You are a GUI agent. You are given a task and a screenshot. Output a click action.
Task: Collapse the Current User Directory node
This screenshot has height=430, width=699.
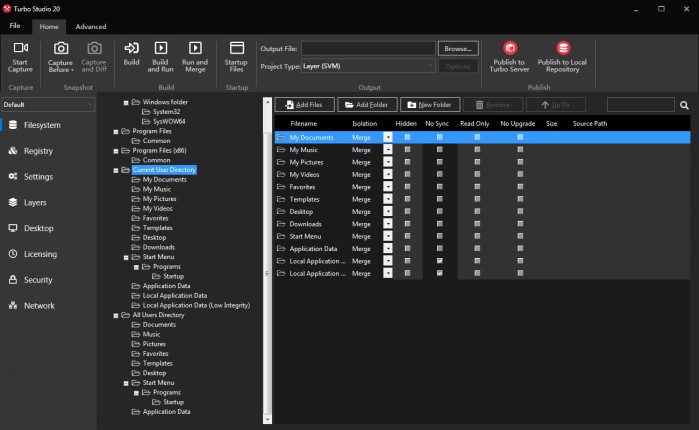tap(116, 170)
